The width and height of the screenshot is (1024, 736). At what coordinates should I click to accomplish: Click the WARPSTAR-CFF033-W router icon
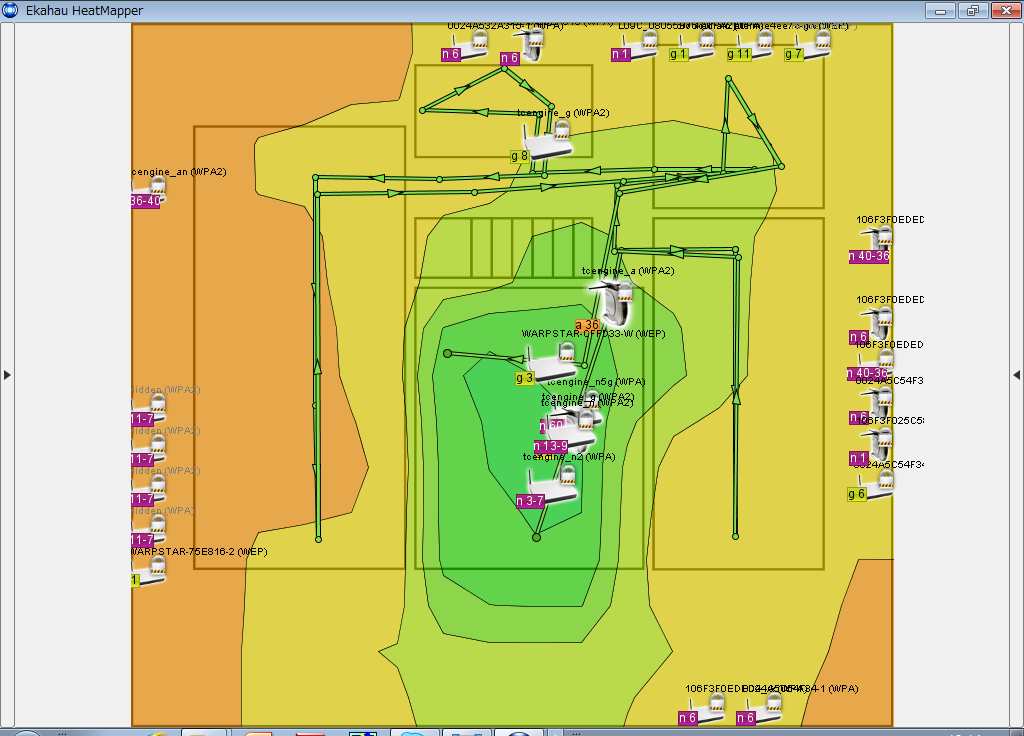pyautogui.click(x=552, y=362)
